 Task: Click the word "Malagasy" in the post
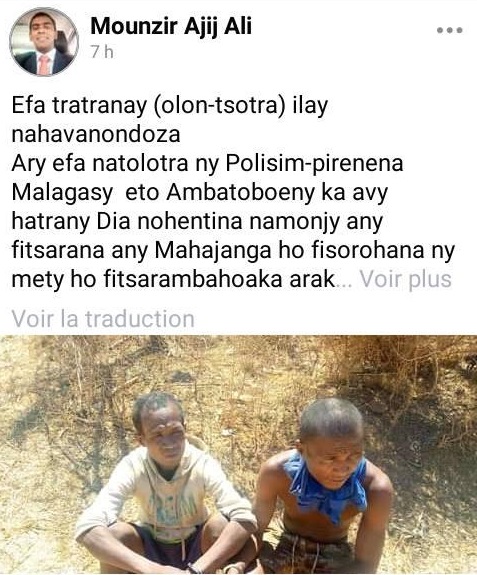(x=62, y=193)
